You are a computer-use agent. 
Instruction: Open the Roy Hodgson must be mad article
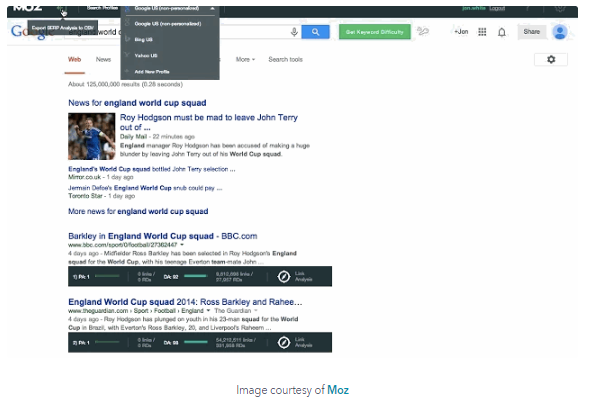[x=209, y=122]
